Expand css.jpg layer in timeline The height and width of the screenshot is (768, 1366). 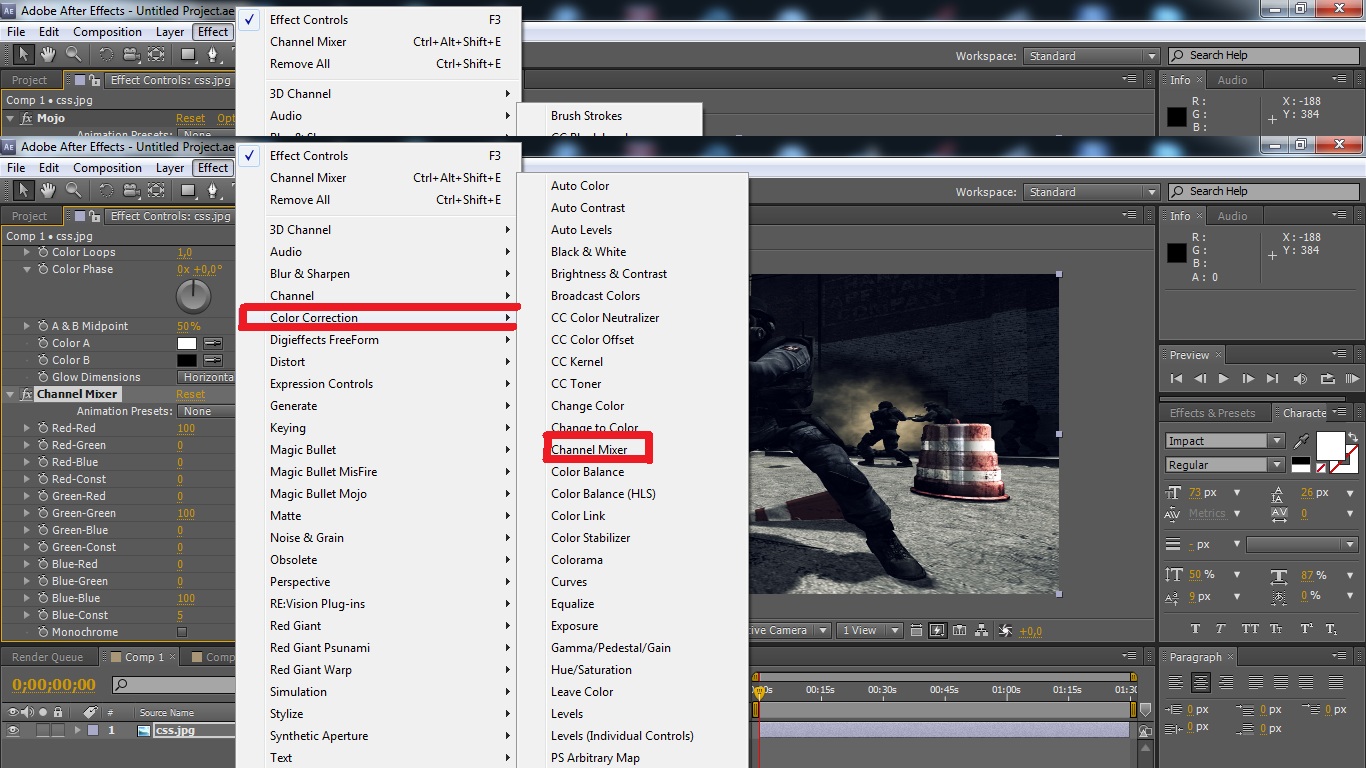(x=77, y=731)
